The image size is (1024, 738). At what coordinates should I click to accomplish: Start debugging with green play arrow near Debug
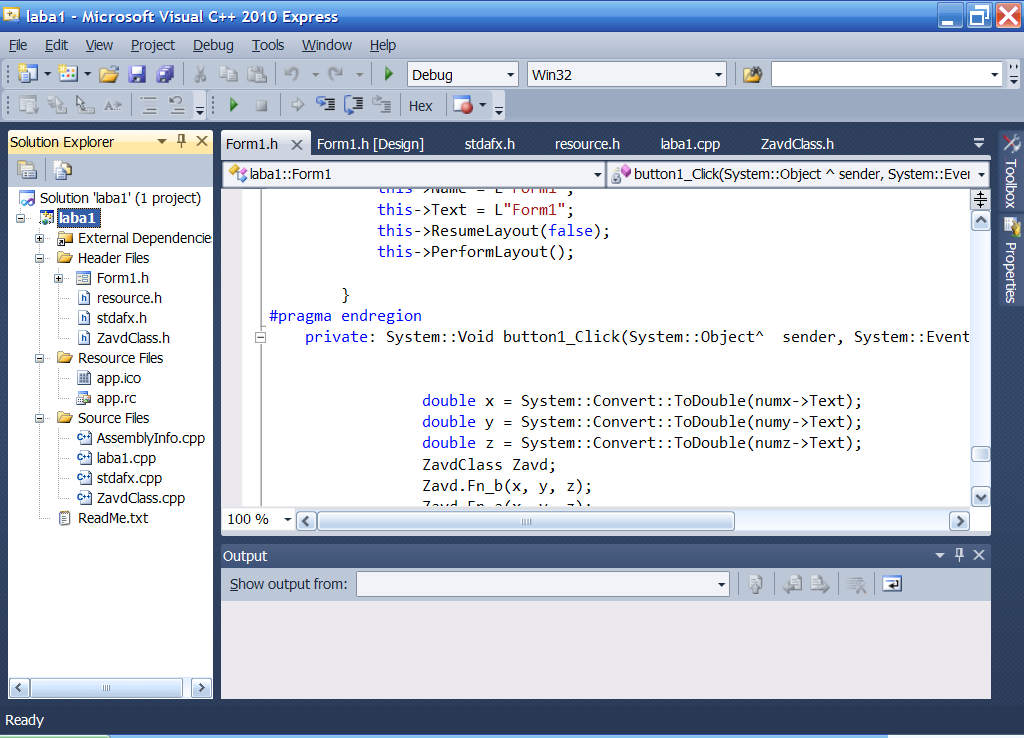point(389,74)
